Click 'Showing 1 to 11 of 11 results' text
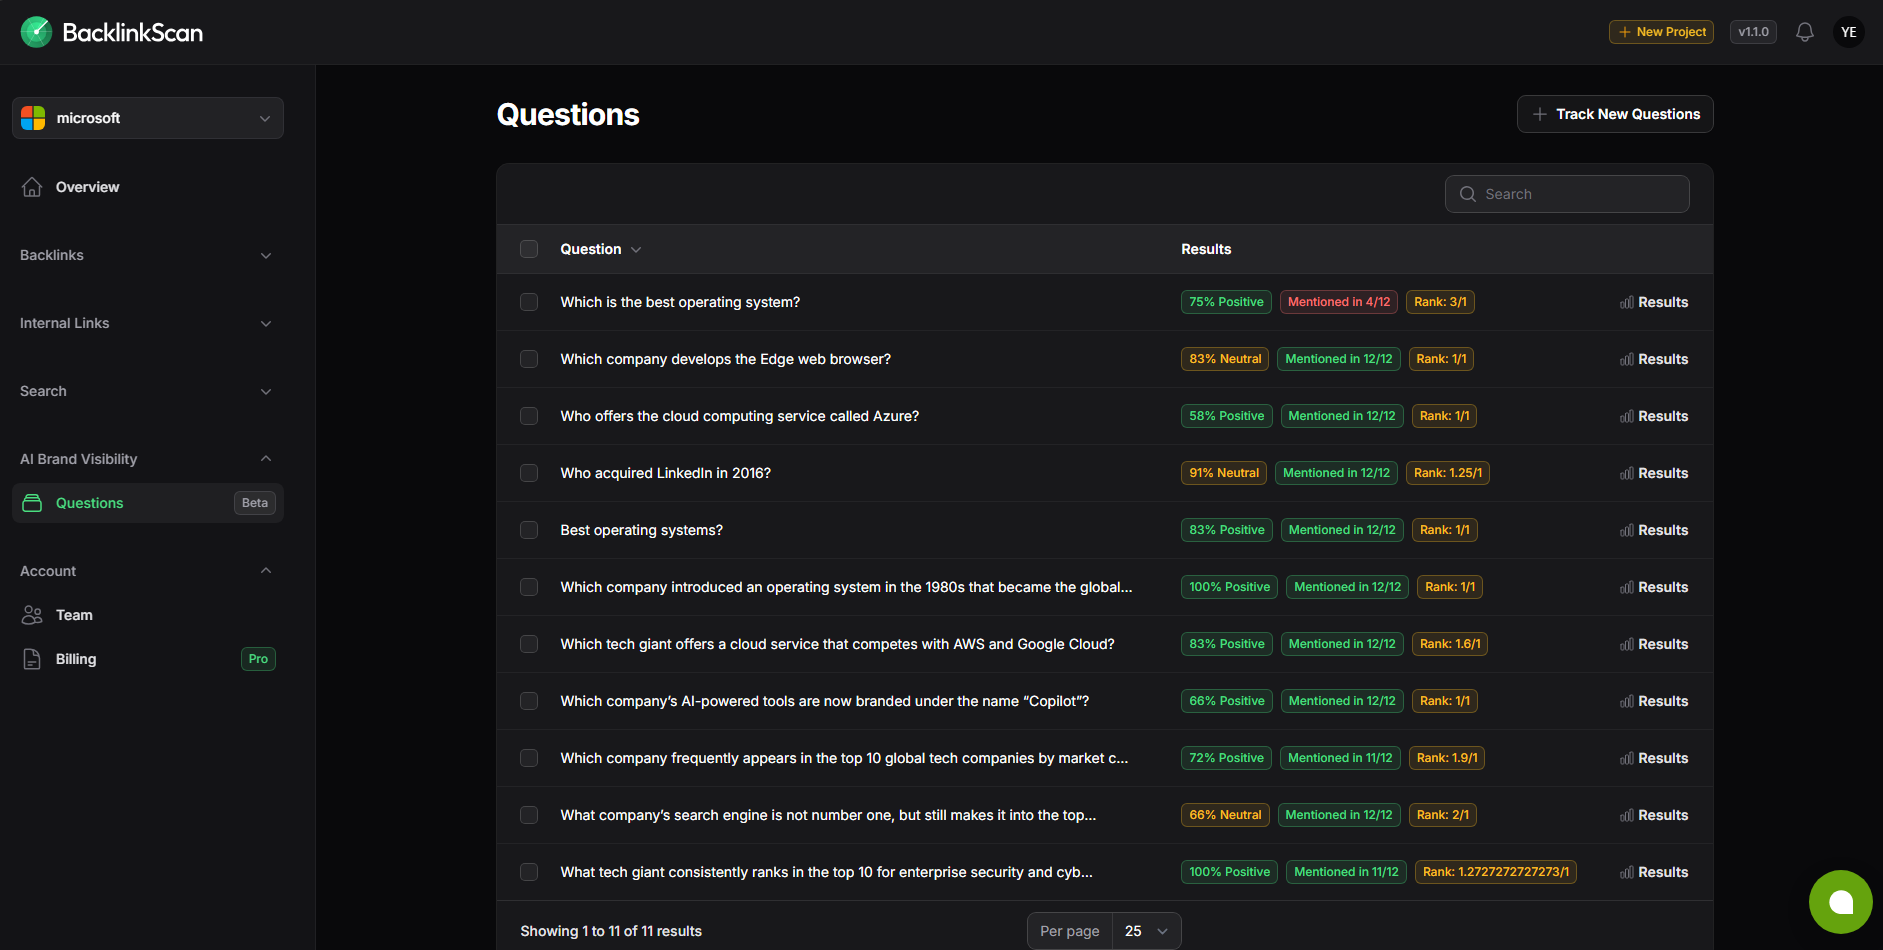Viewport: 1883px width, 950px height. coord(611,931)
